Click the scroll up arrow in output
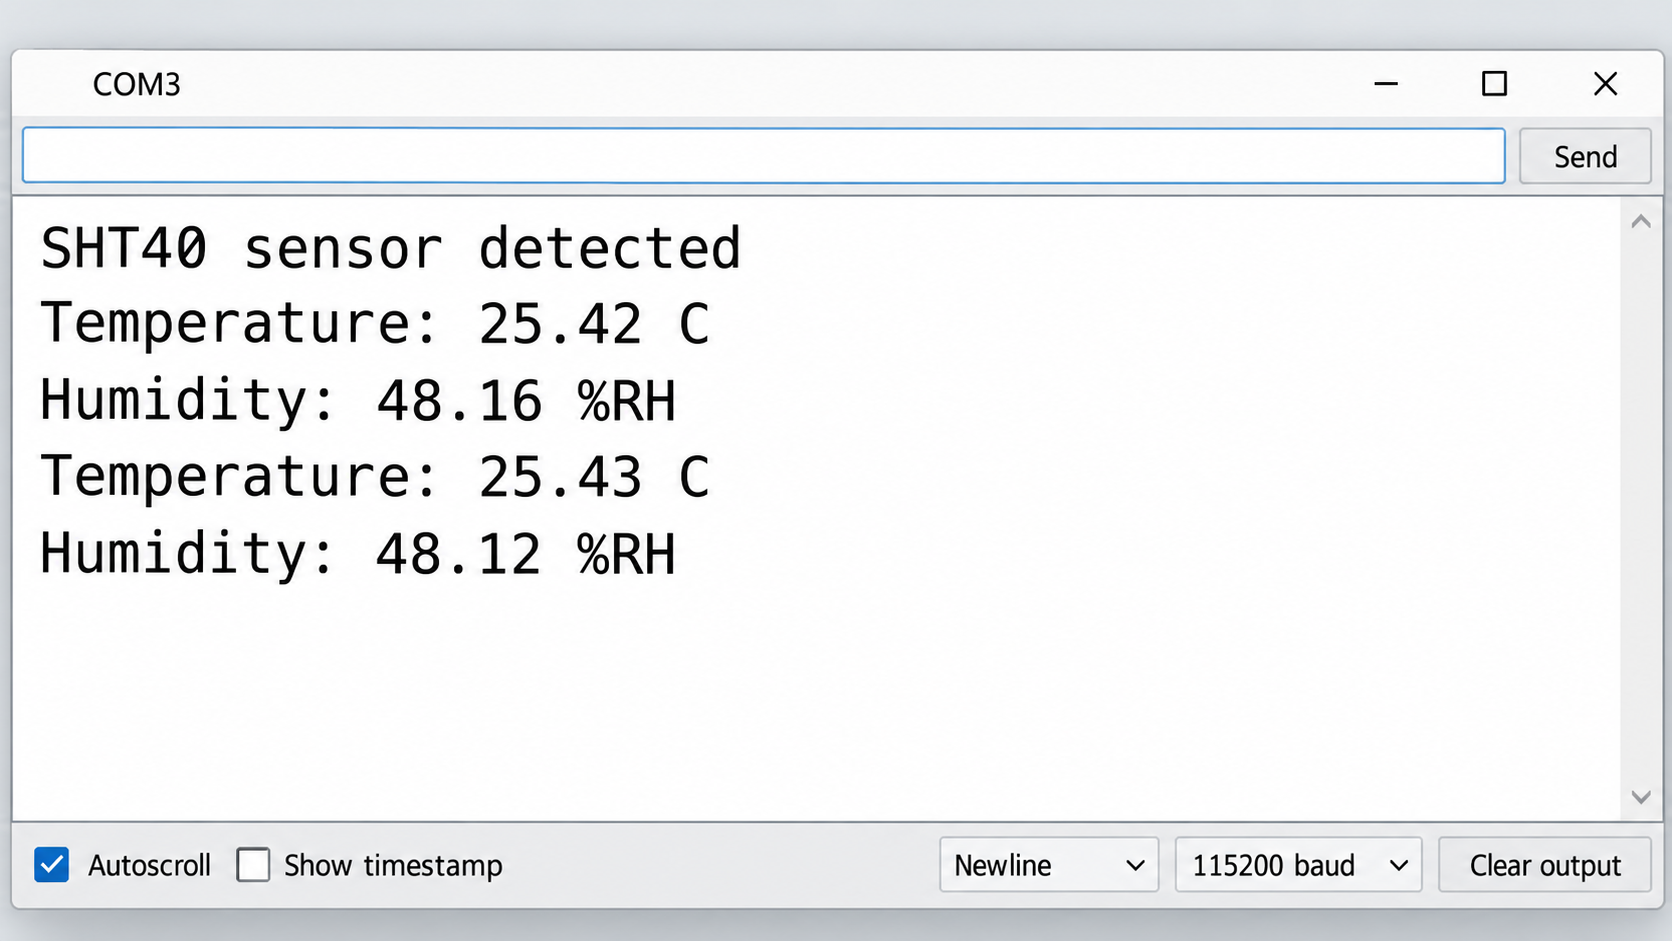 (1641, 222)
